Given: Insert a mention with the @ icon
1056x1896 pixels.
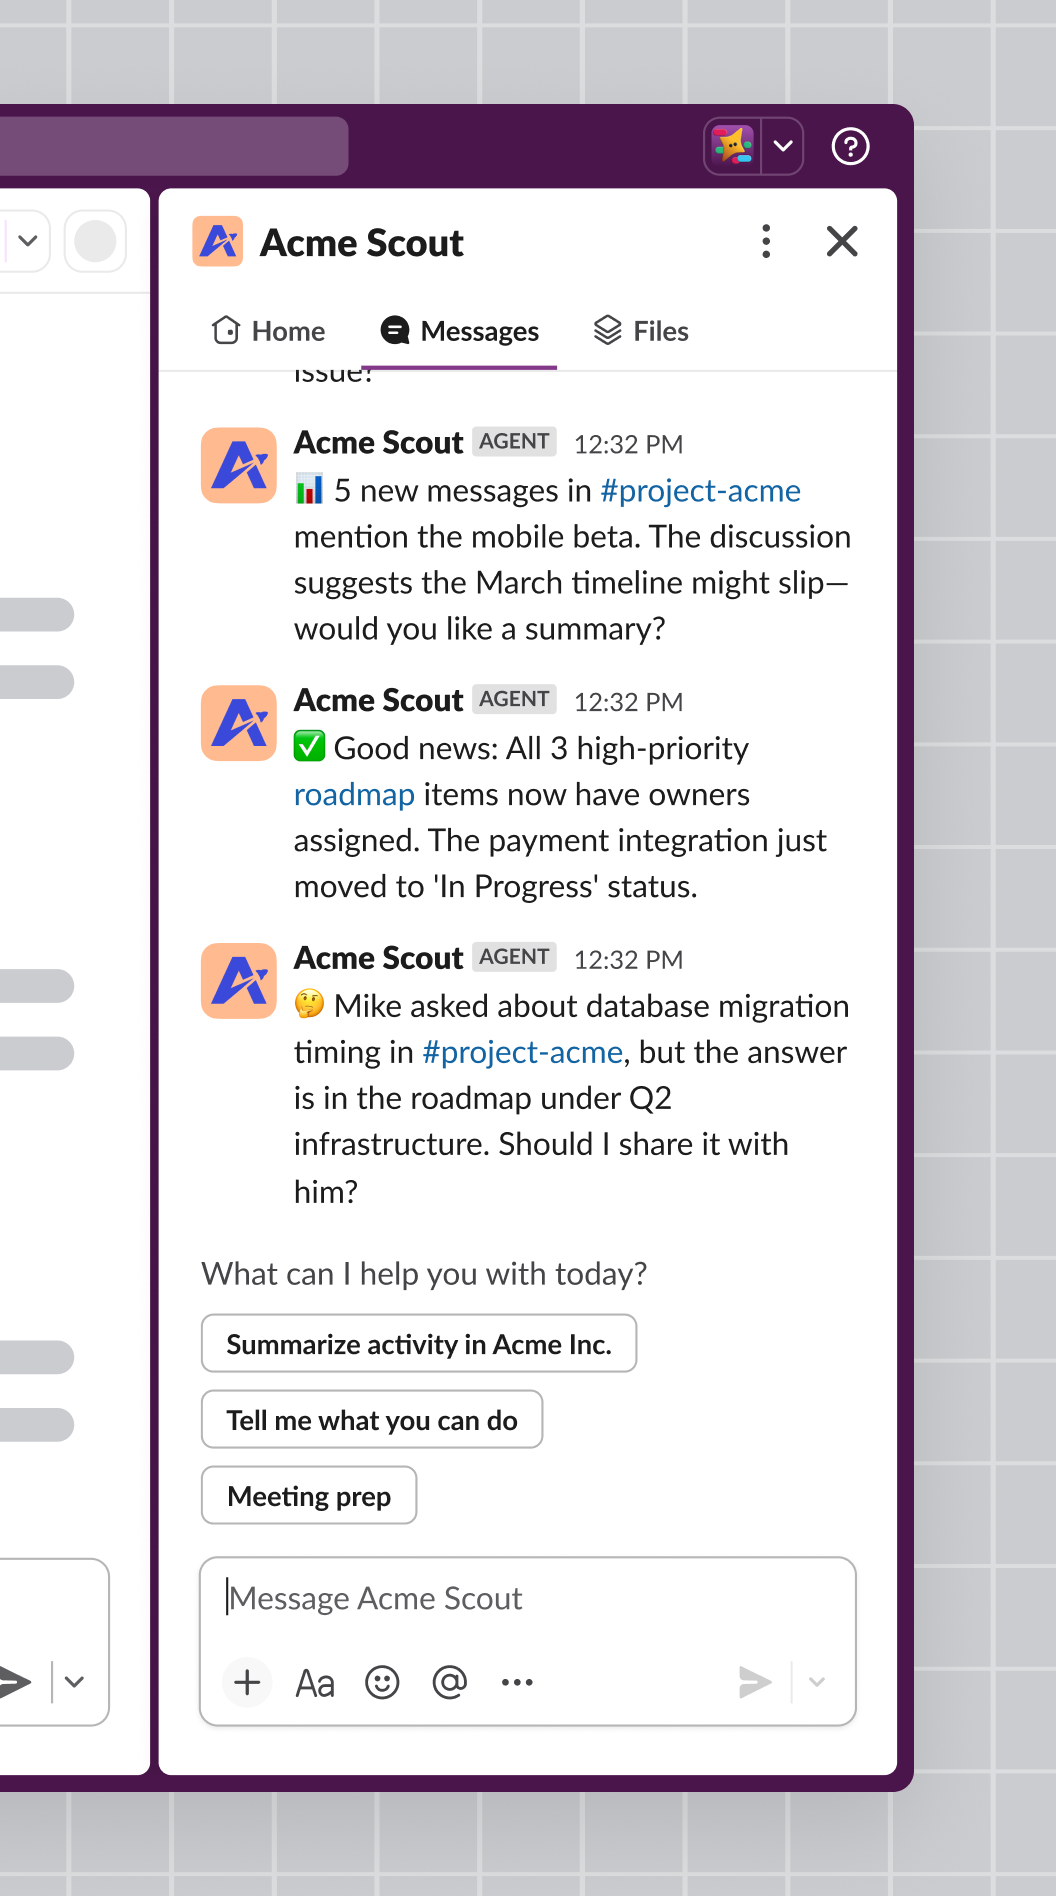Looking at the screenshot, I should (450, 1682).
